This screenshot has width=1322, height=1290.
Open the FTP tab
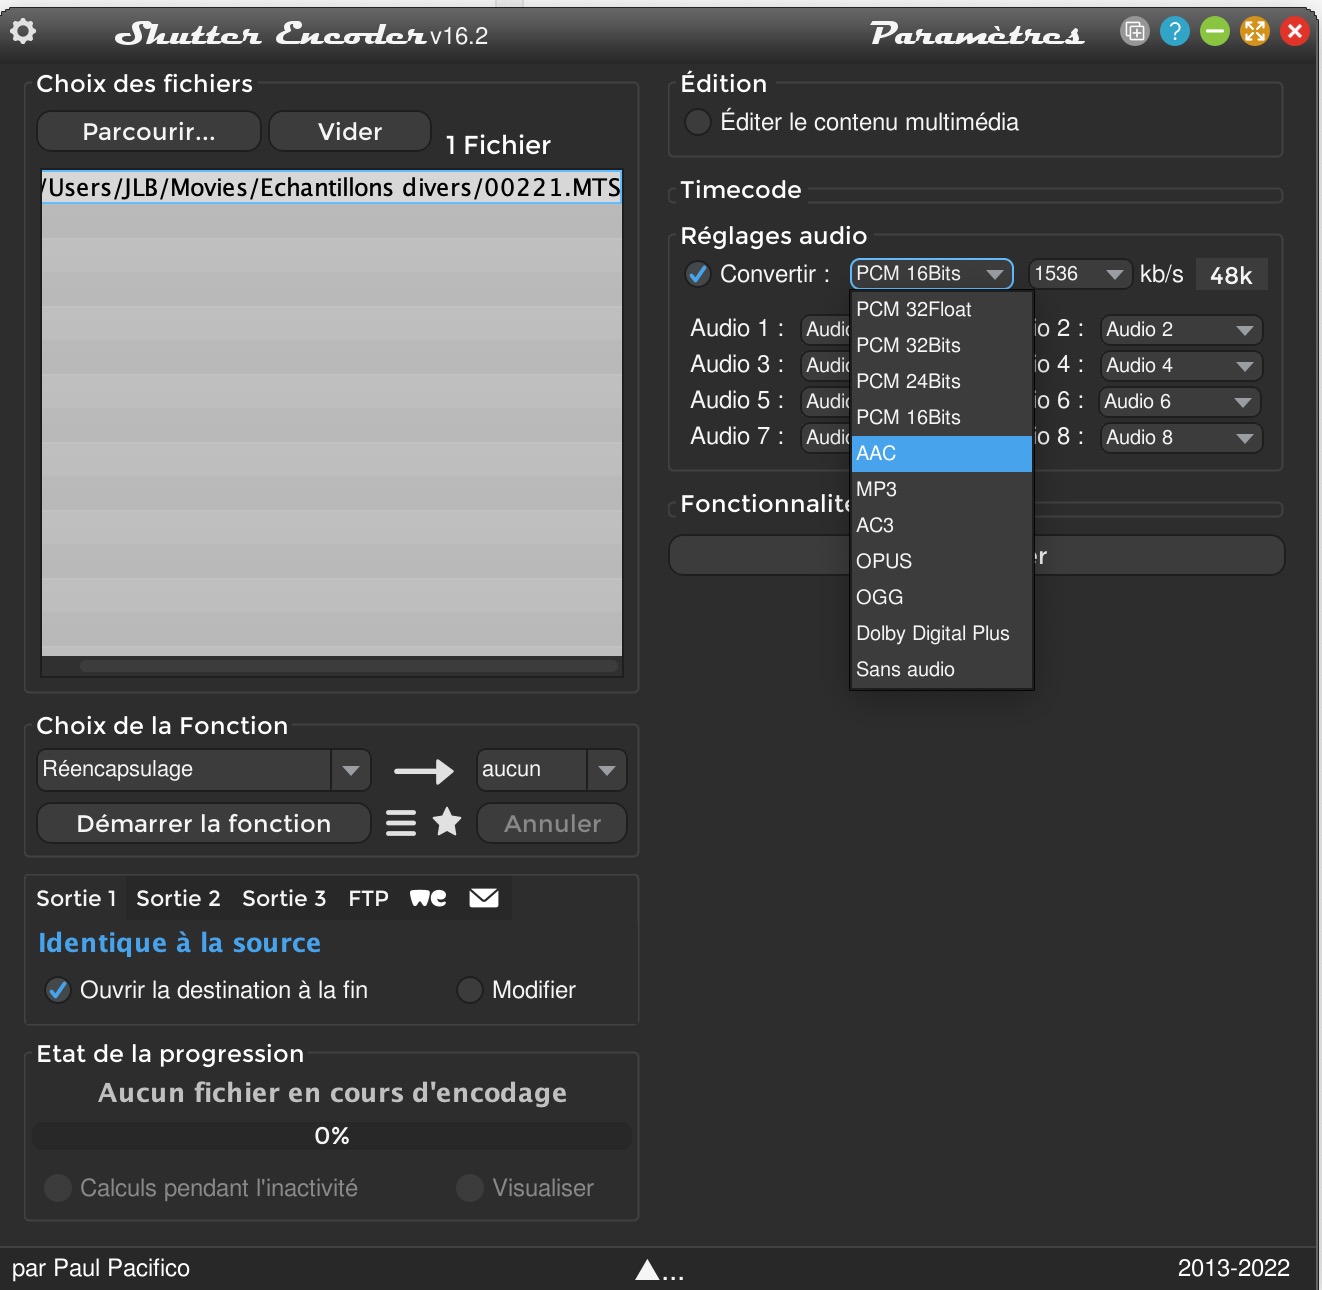[368, 898]
